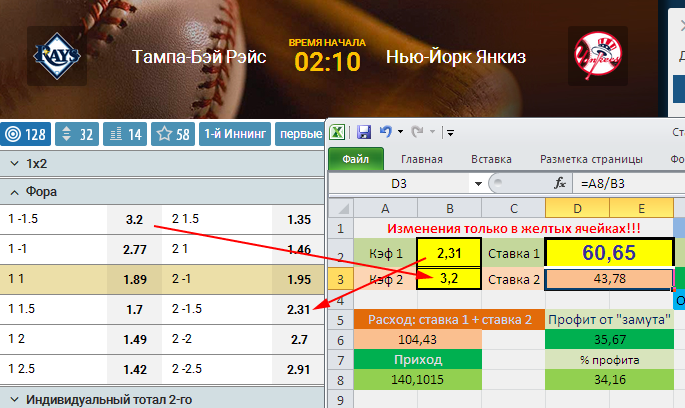Viewport: 685px width, 408px height.
Task: Open the Redo history dropdown arrow
Action: [x=432, y=131]
